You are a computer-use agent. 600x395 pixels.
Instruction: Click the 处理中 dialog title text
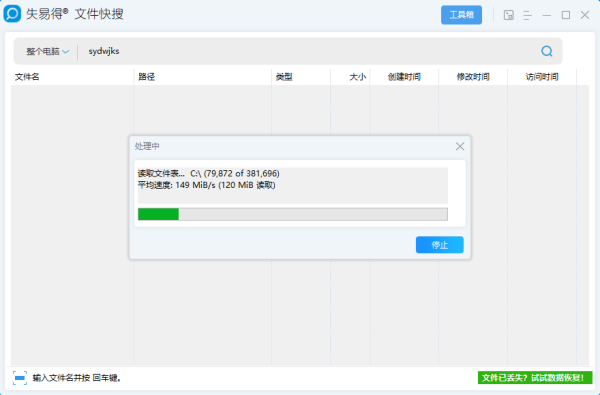coord(147,146)
